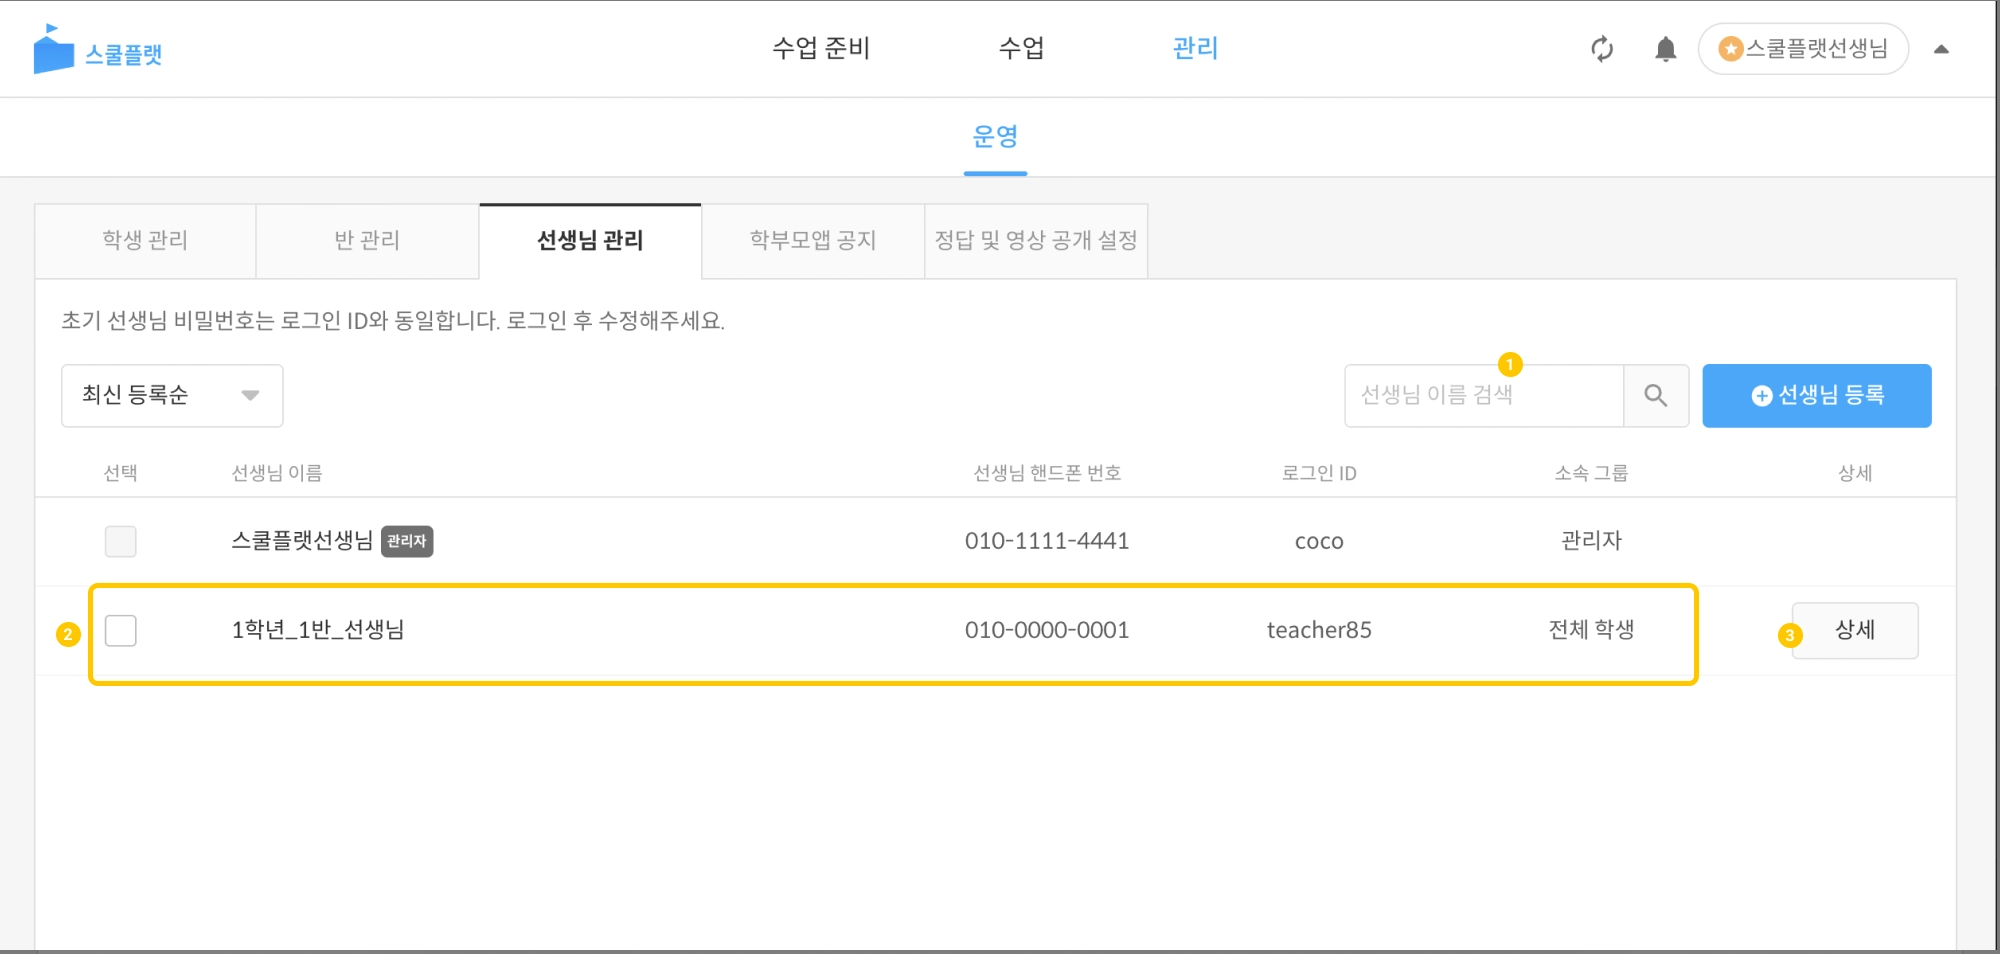The height and width of the screenshot is (954, 2000).
Task: Click the magnifier search icon
Action: point(1656,396)
